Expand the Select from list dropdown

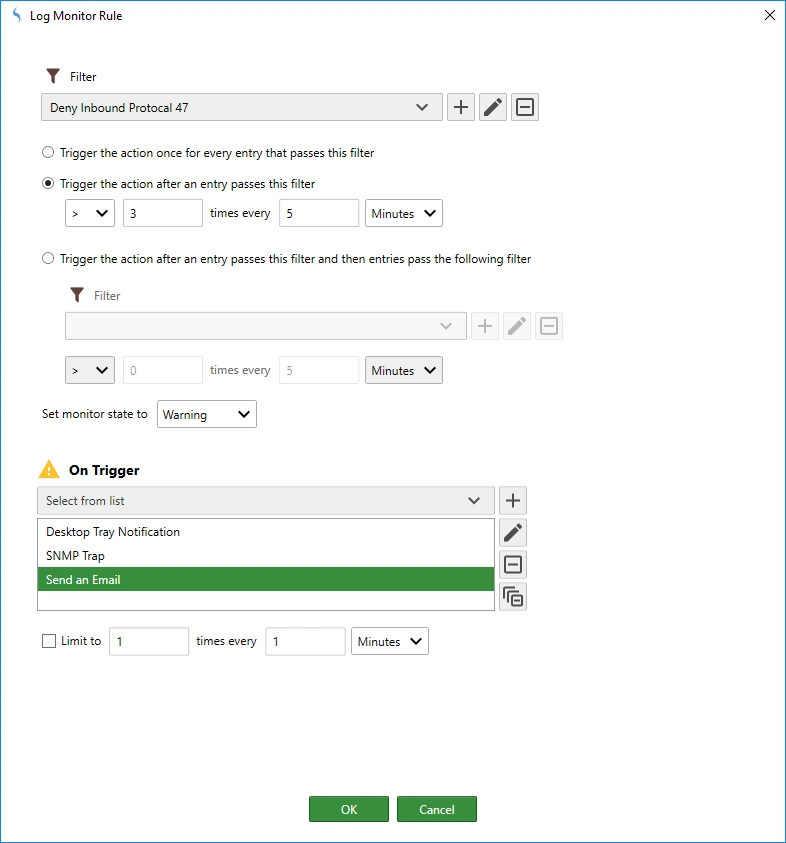pos(265,501)
